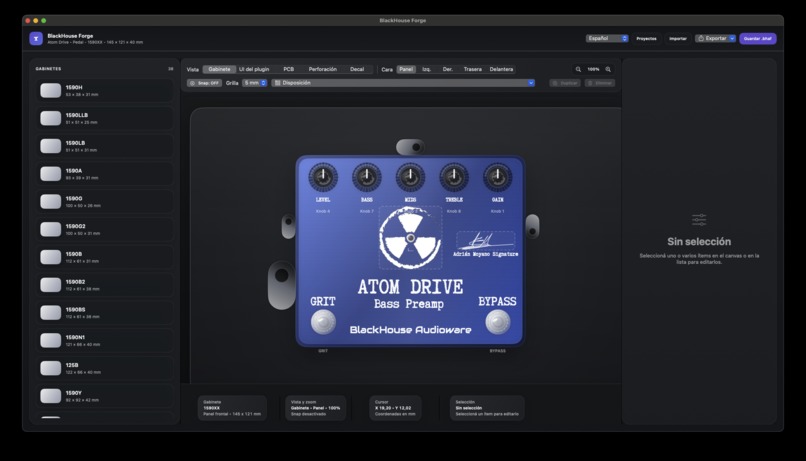Viewport: 806px width, 461px height.
Task: Select the top jack above the pedal
Action: click(410, 147)
